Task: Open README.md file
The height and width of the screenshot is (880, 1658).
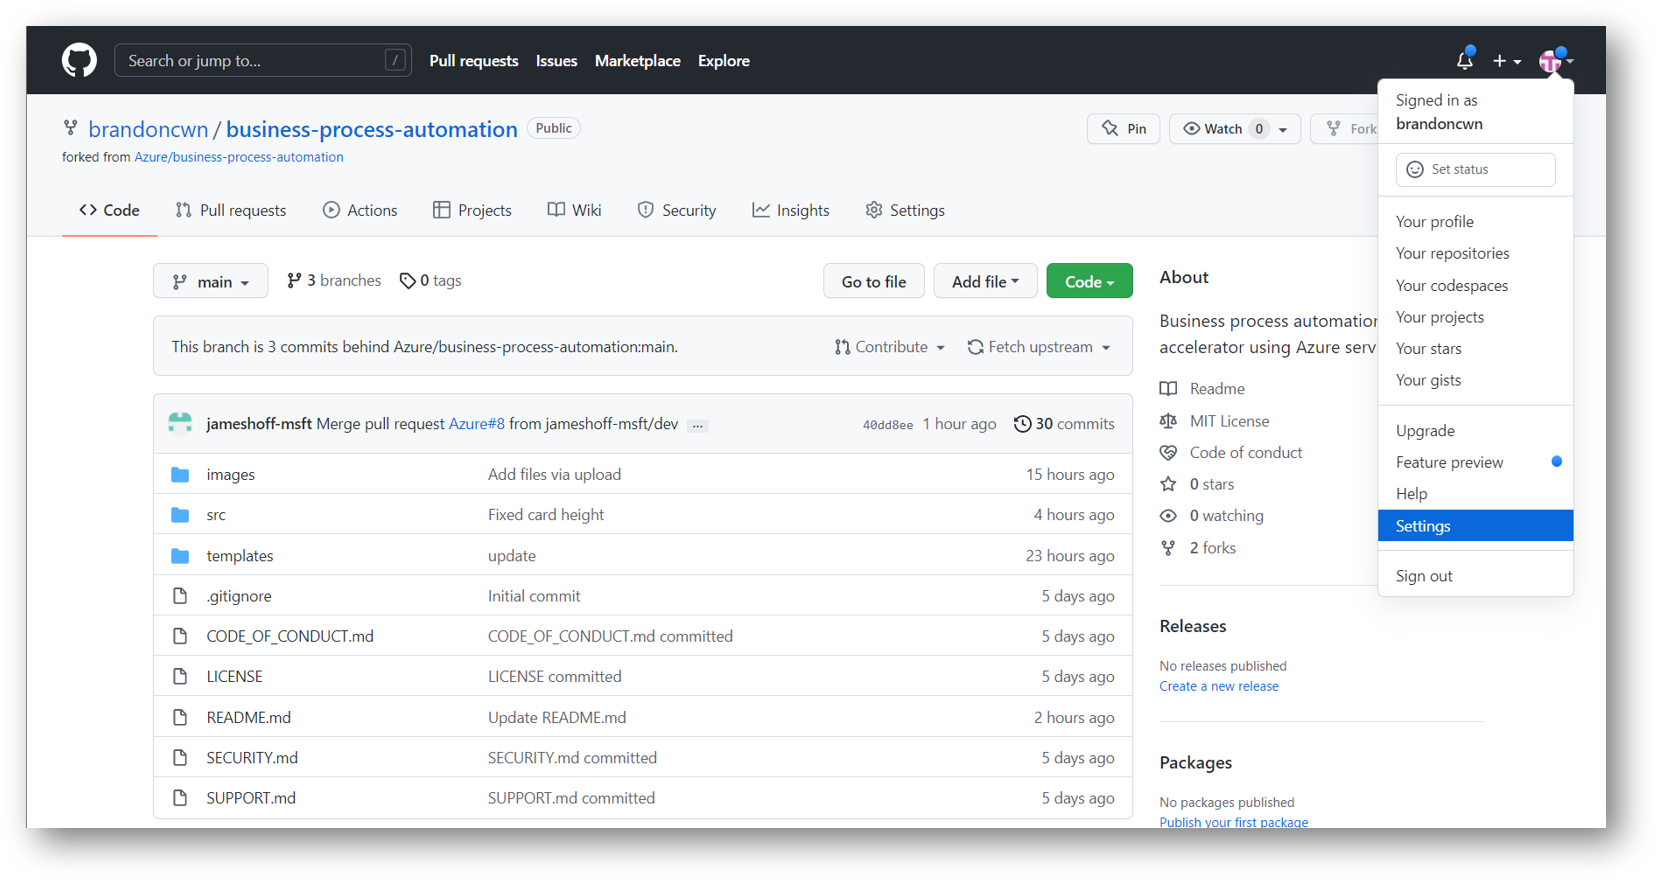Action: click(248, 718)
